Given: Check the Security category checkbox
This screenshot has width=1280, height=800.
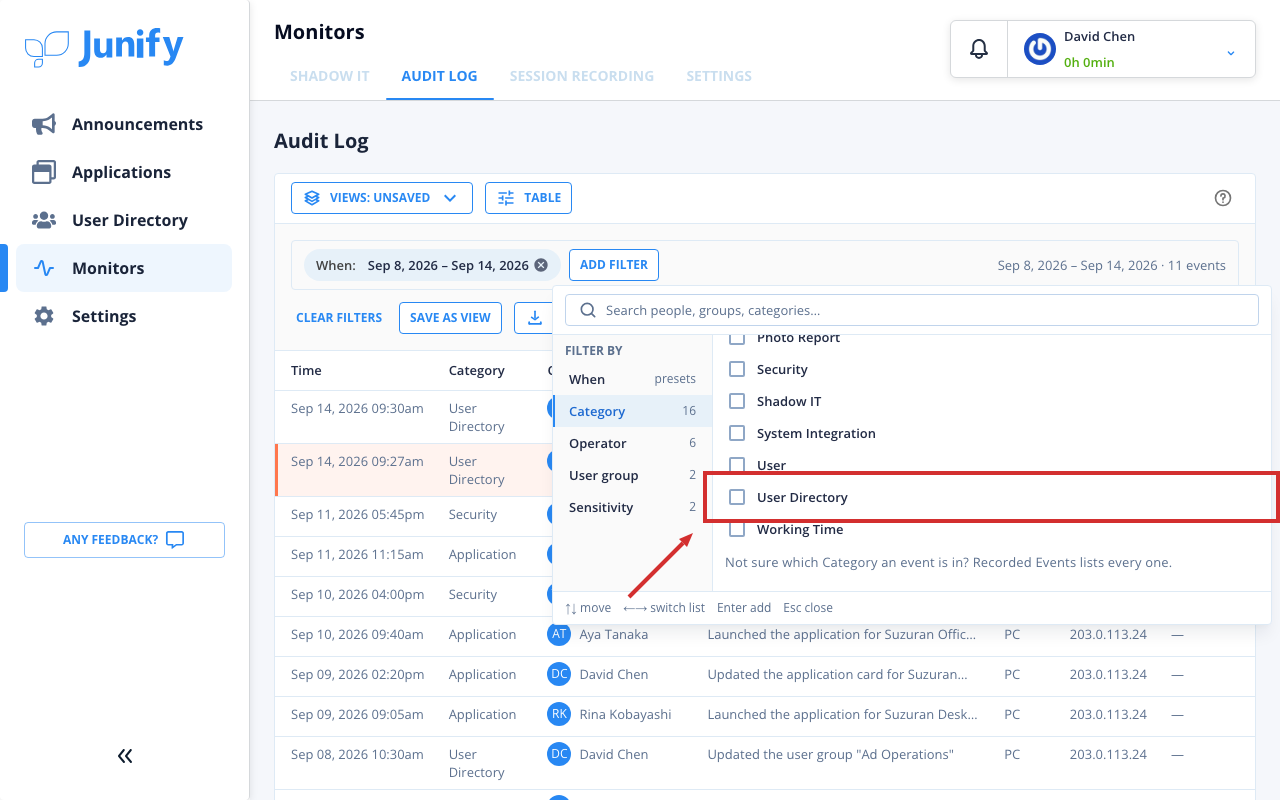Looking at the screenshot, I should 737,369.
